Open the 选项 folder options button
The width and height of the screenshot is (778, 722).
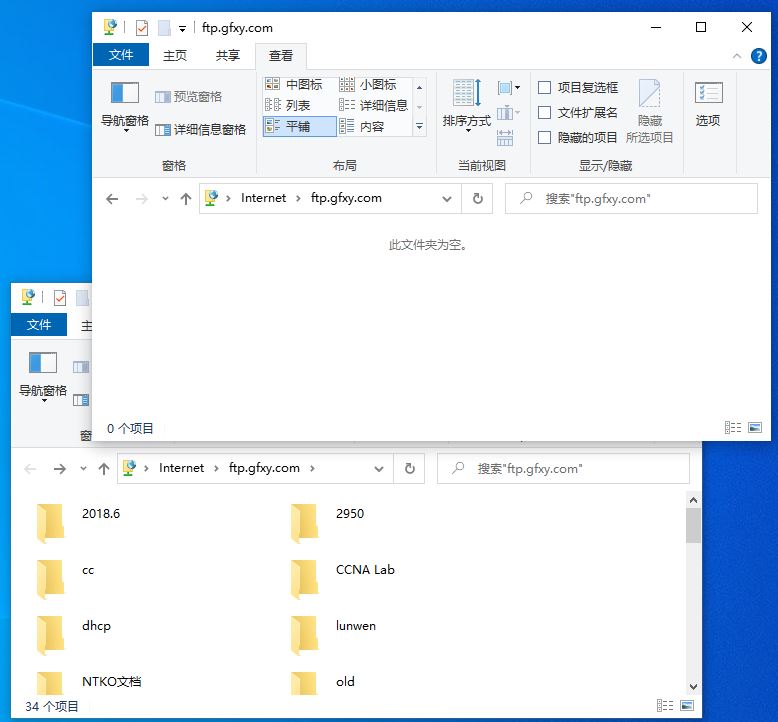(x=708, y=104)
